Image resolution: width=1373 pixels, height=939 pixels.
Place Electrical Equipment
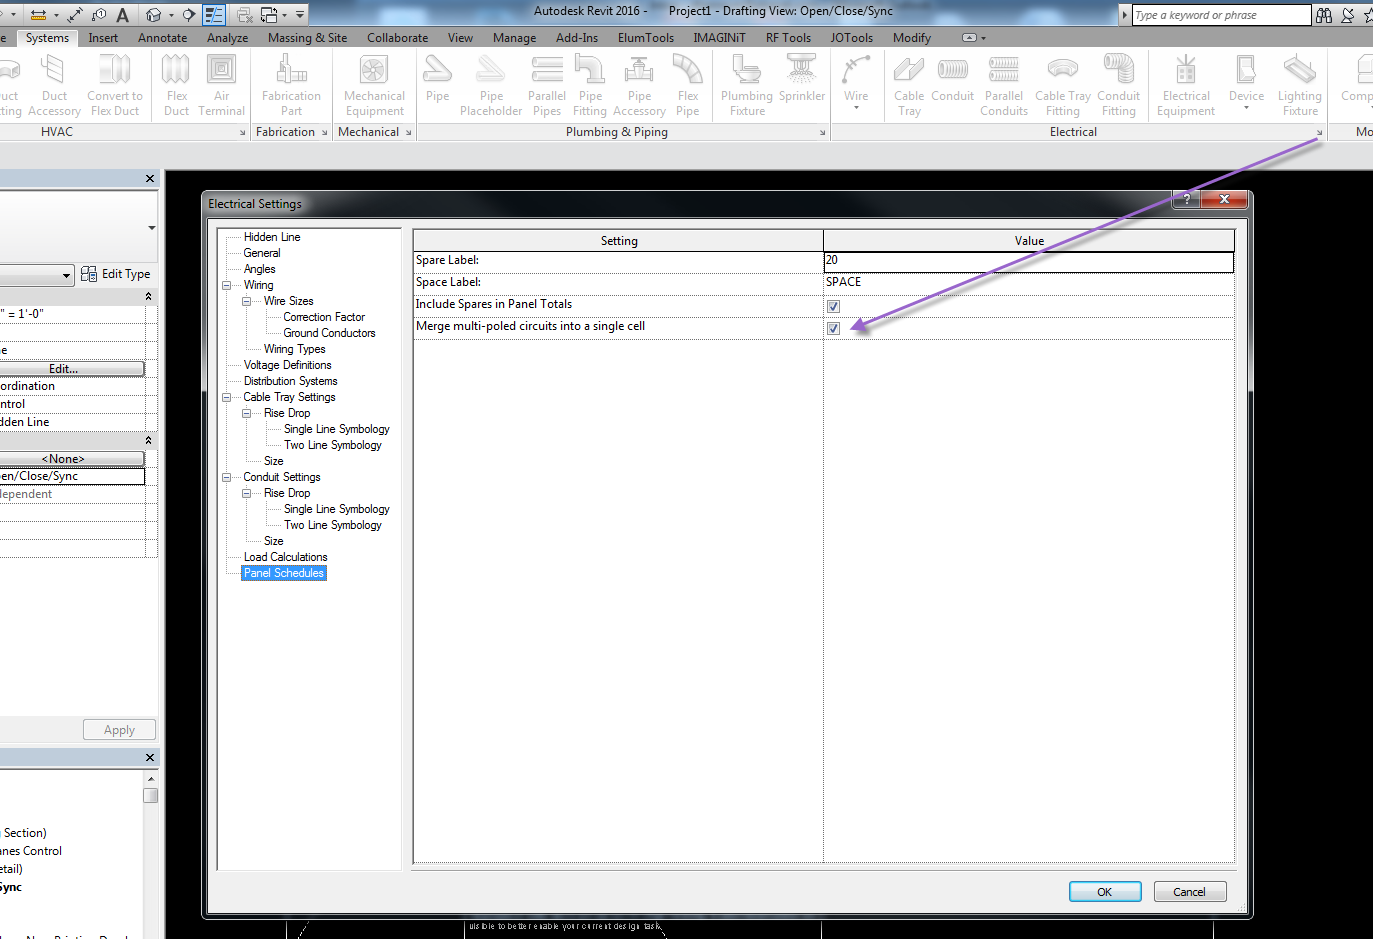(1186, 84)
